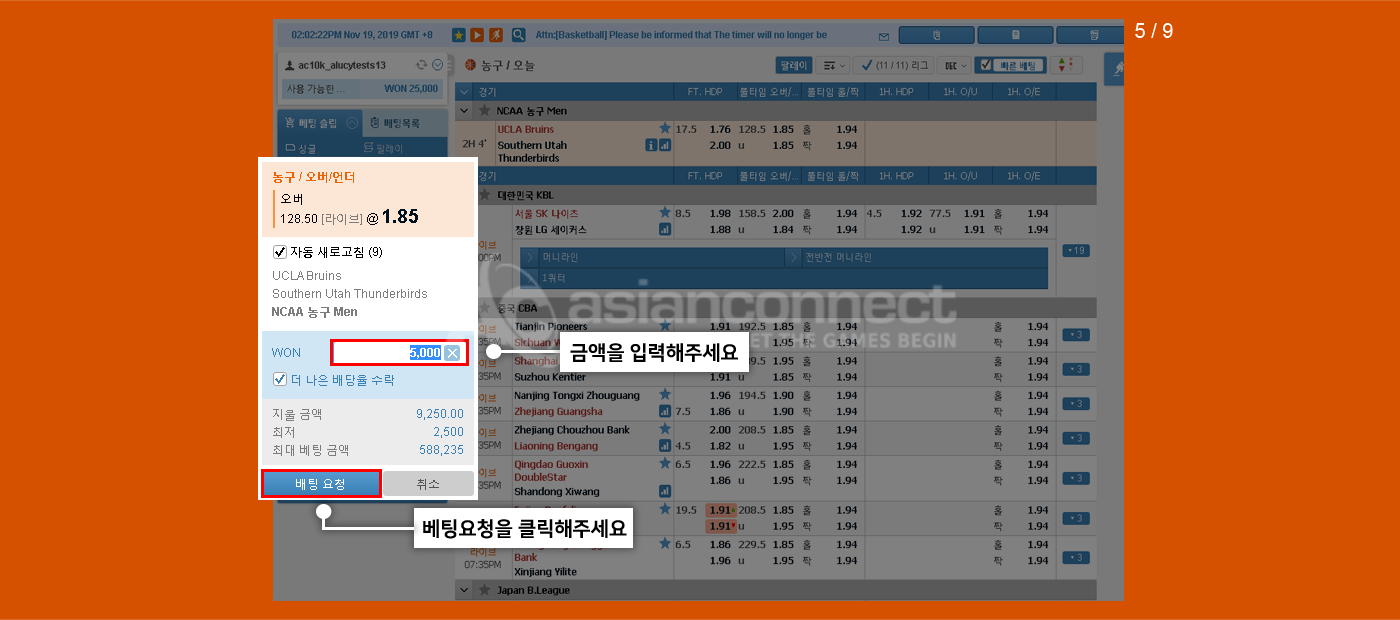
Task: Favorite the 서울 SK 나이츠 match star
Action: 665,213
